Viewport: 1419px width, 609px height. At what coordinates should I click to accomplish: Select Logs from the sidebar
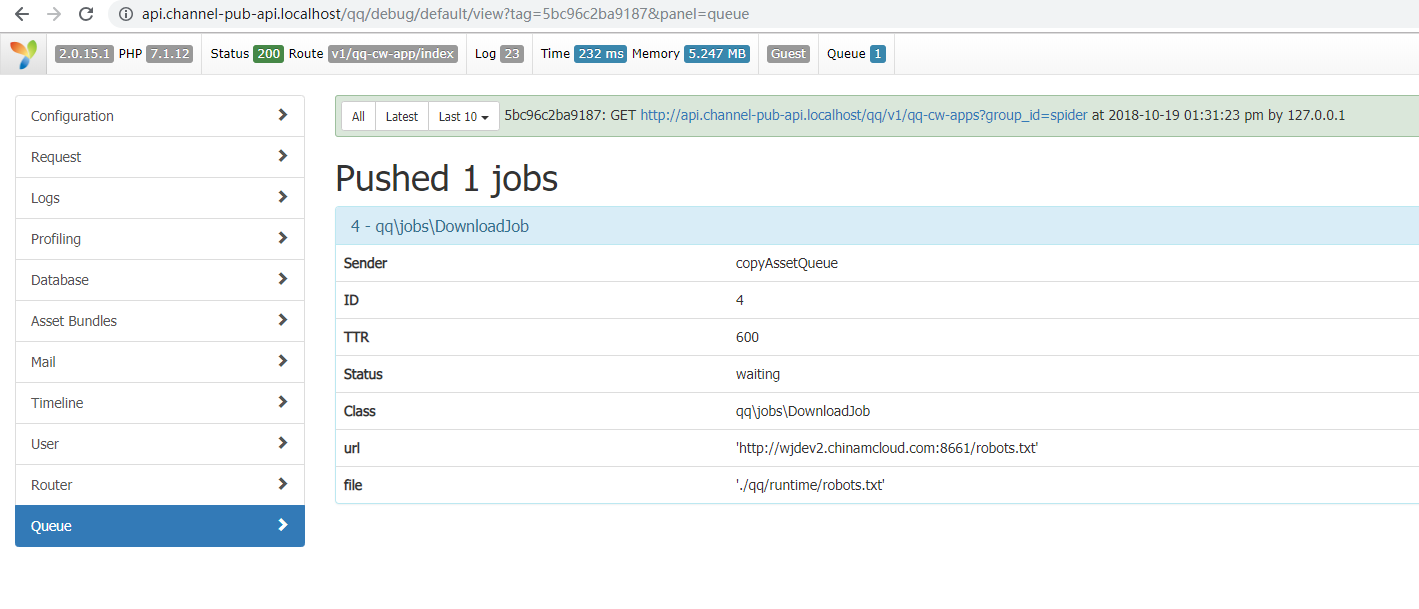[160, 198]
